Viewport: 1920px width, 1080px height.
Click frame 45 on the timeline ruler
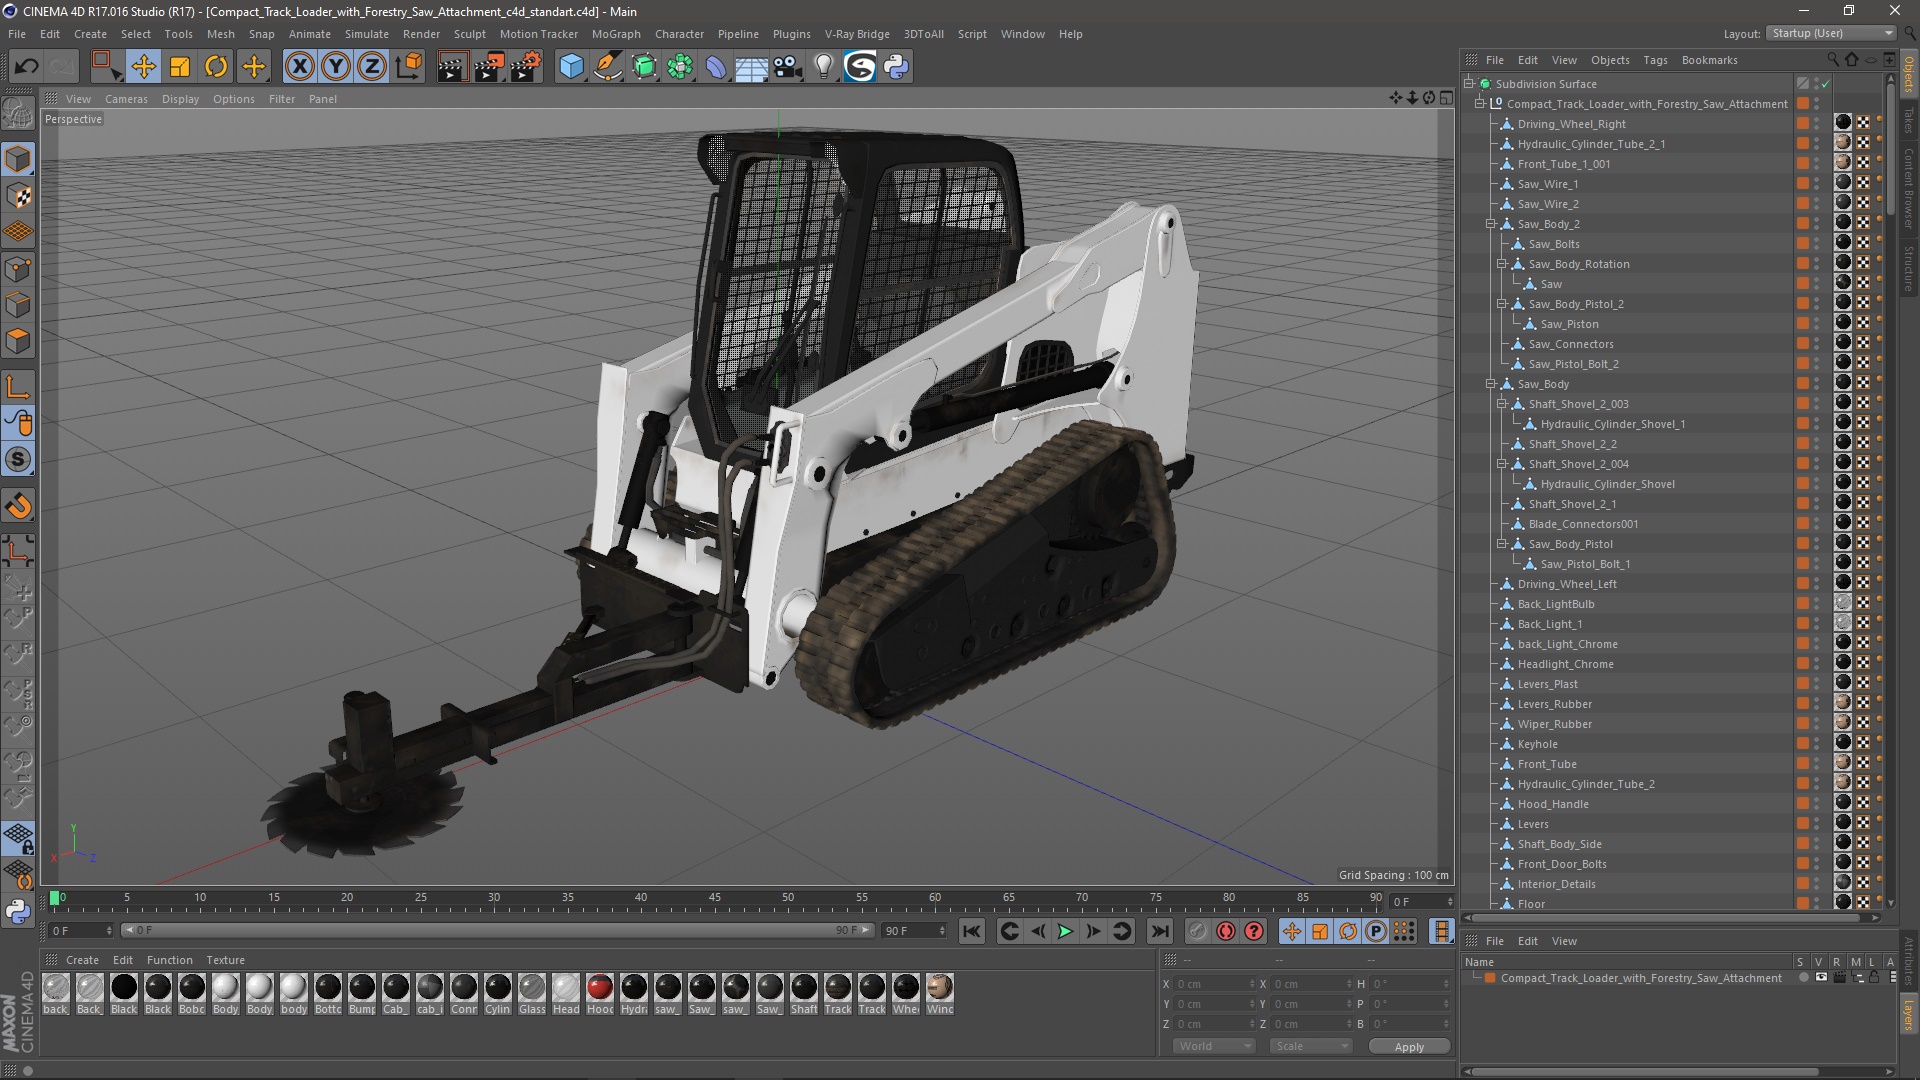point(714,898)
